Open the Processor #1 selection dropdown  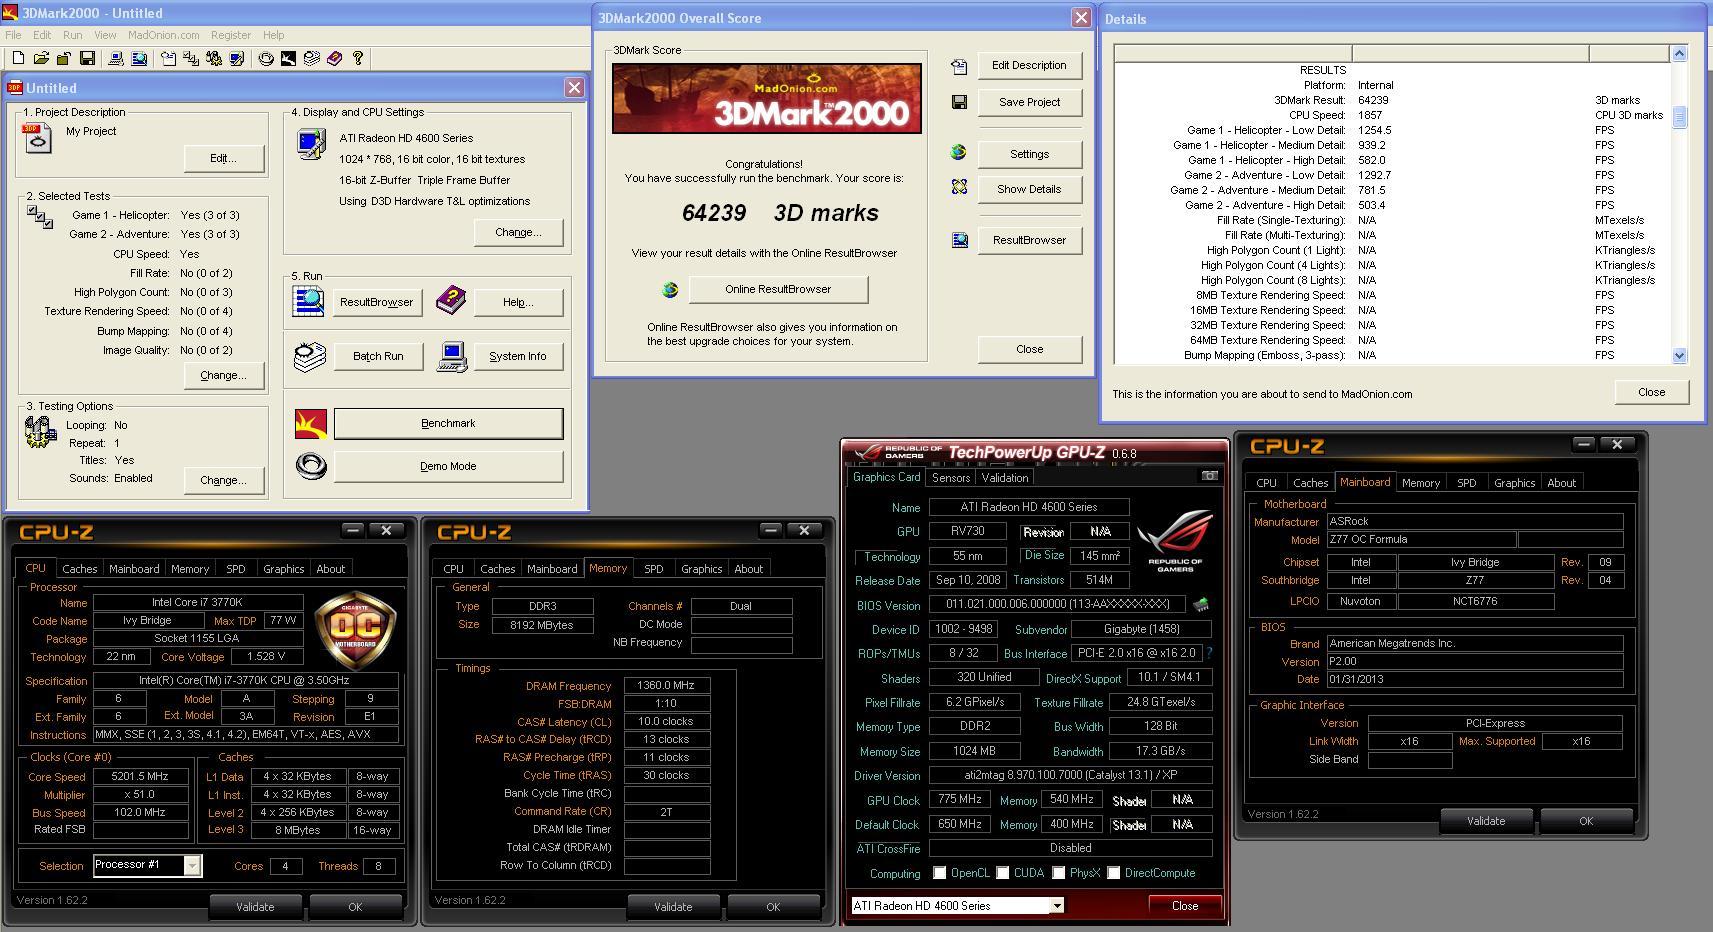(x=192, y=865)
